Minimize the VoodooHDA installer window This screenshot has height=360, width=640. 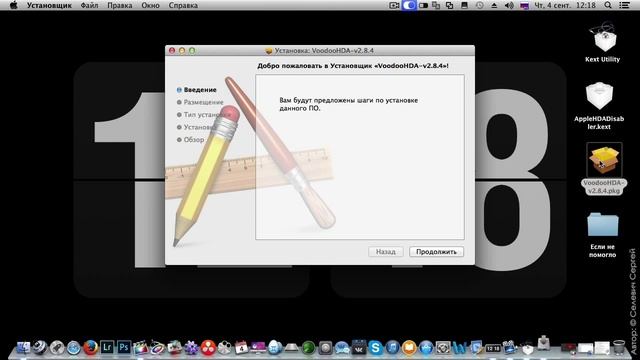click(182, 51)
